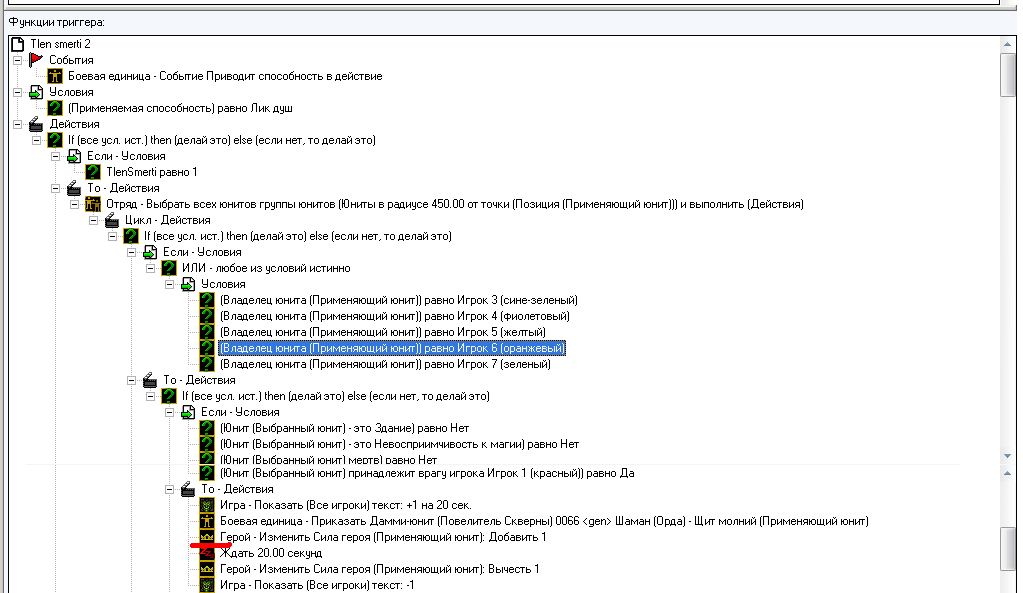Click the icon of 'Приказать Дамми-юнит' action
The width and height of the screenshot is (1023, 593).
pyautogui.click(x=207, y=521)
